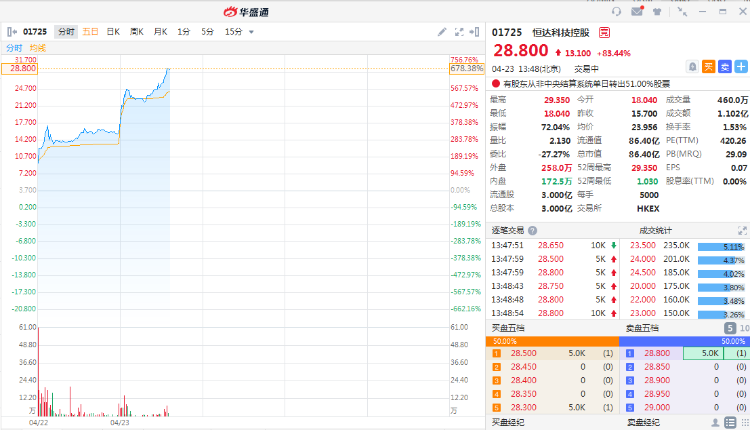The height and width of the screenshot is (430, 750).
Task: Show broker queue person view icon
Action: [715, 422]
